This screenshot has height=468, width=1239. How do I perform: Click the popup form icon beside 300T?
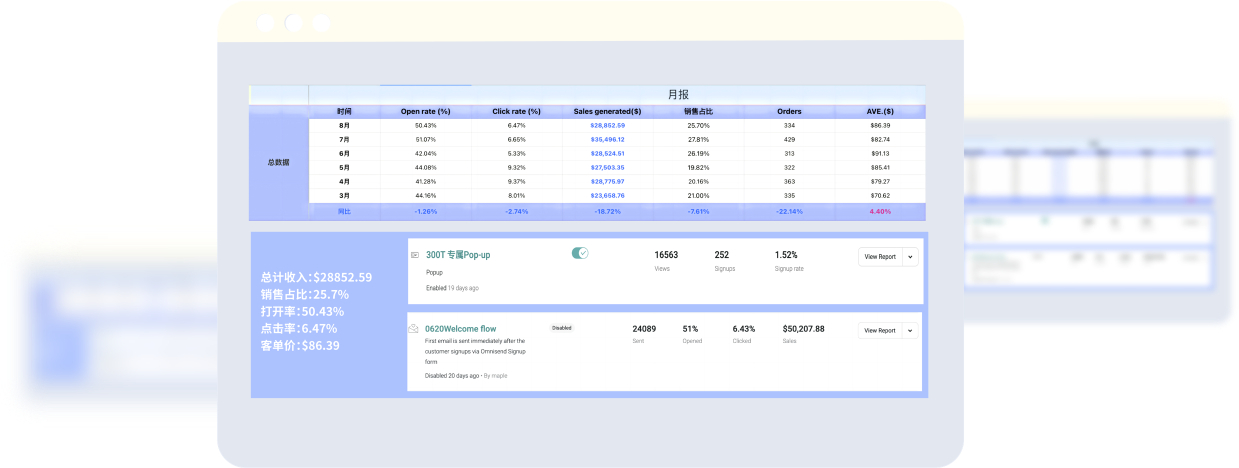point(415,255)
